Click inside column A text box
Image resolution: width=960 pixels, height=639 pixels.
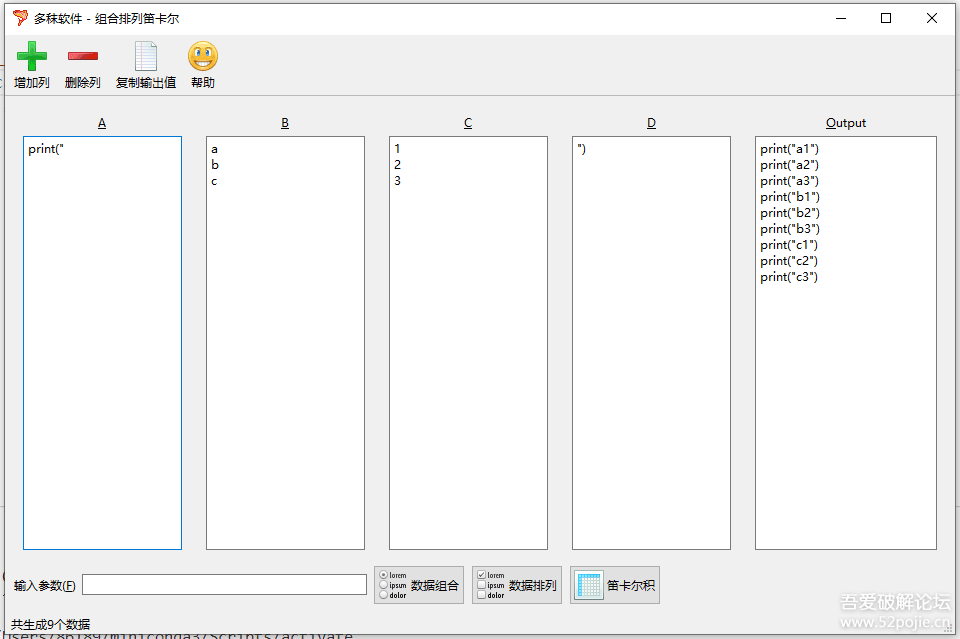point(102,343)
